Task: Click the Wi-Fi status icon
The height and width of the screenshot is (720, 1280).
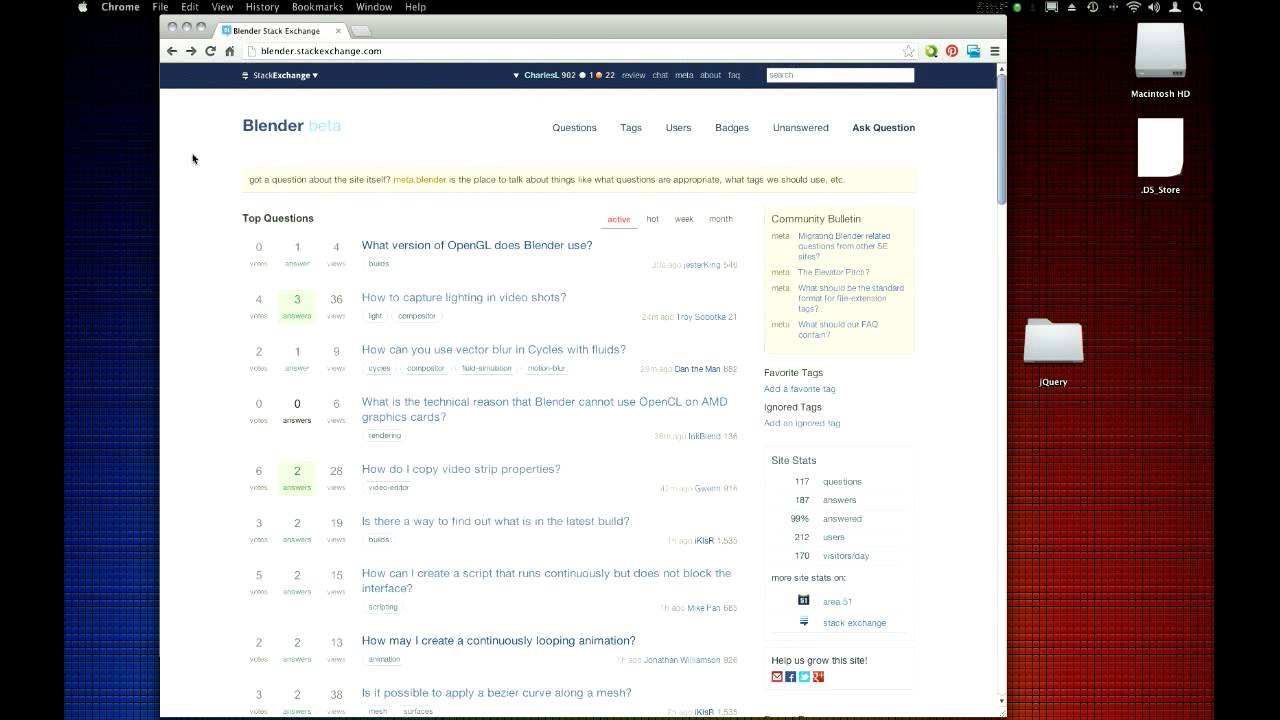Action: click(1133, 7)
